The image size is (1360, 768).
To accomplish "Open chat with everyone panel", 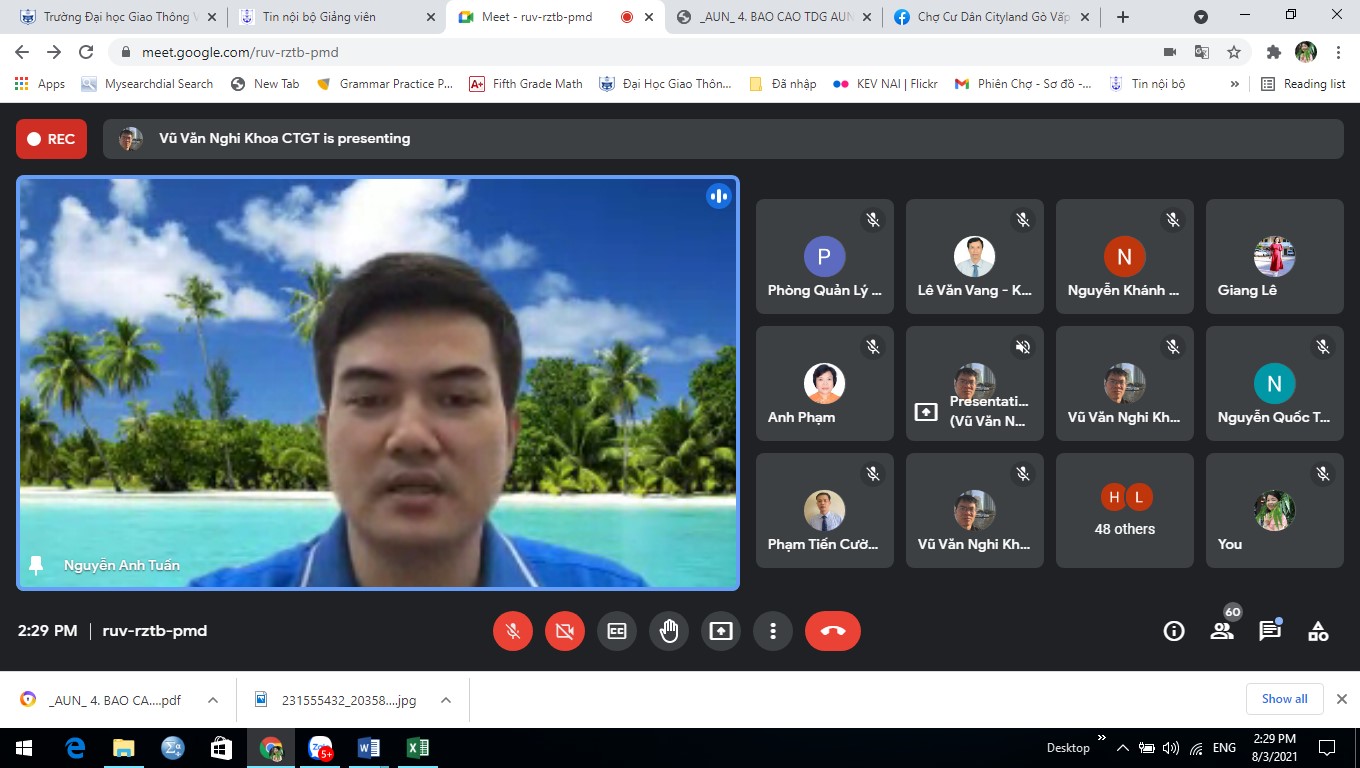I will tap(1270, 631).
